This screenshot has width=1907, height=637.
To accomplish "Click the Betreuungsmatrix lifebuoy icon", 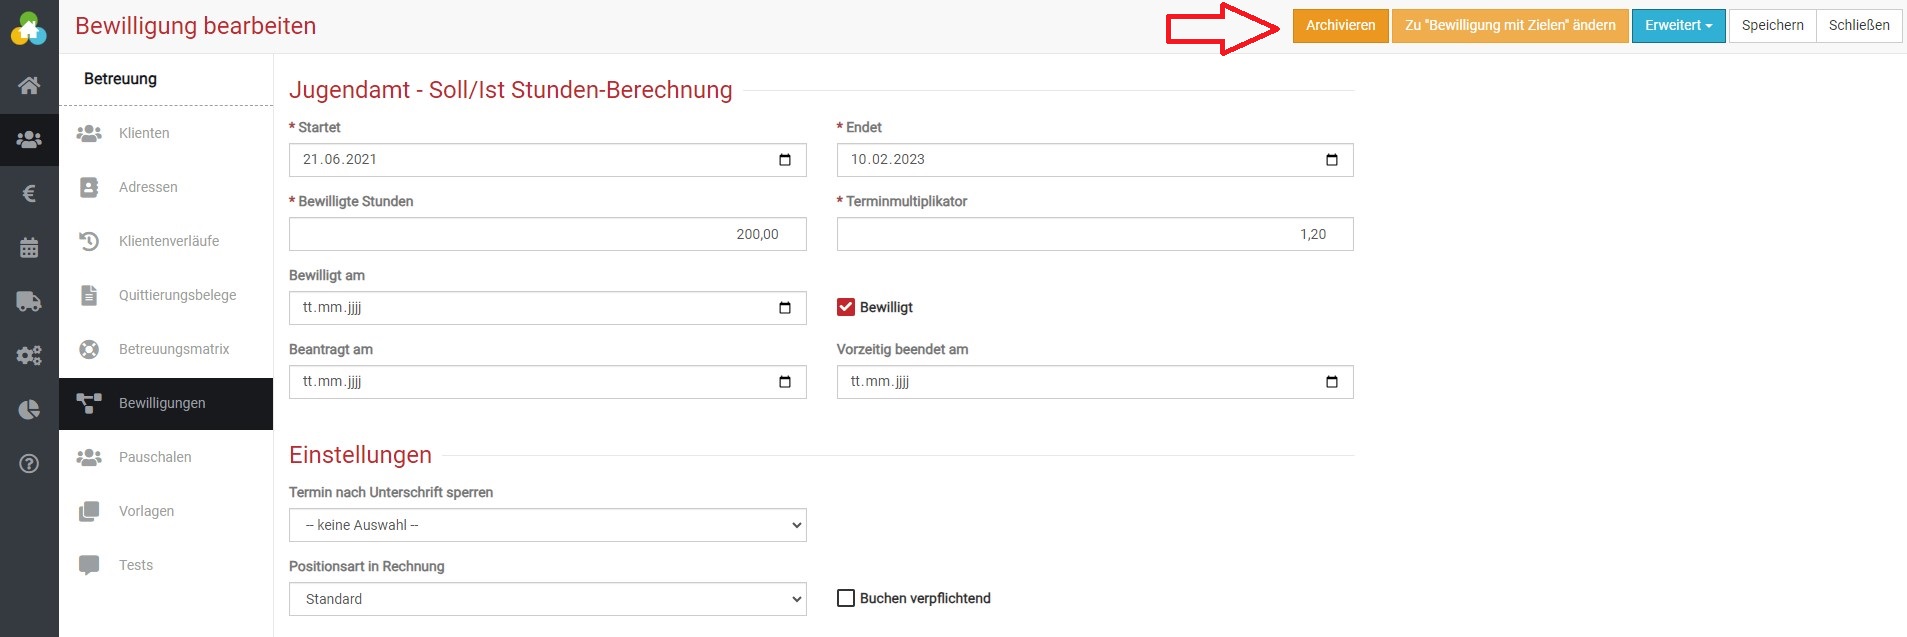I will tap(89, 349).
